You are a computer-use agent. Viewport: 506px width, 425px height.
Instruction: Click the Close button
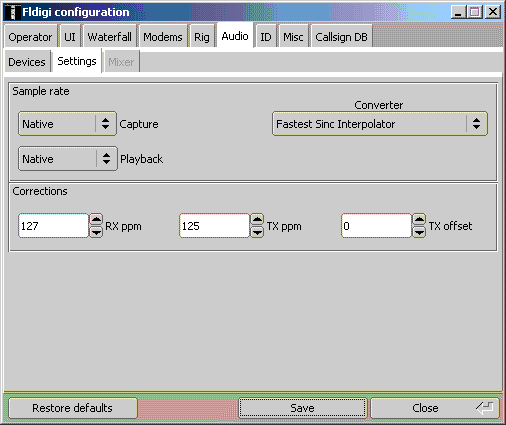pos(435,408)
